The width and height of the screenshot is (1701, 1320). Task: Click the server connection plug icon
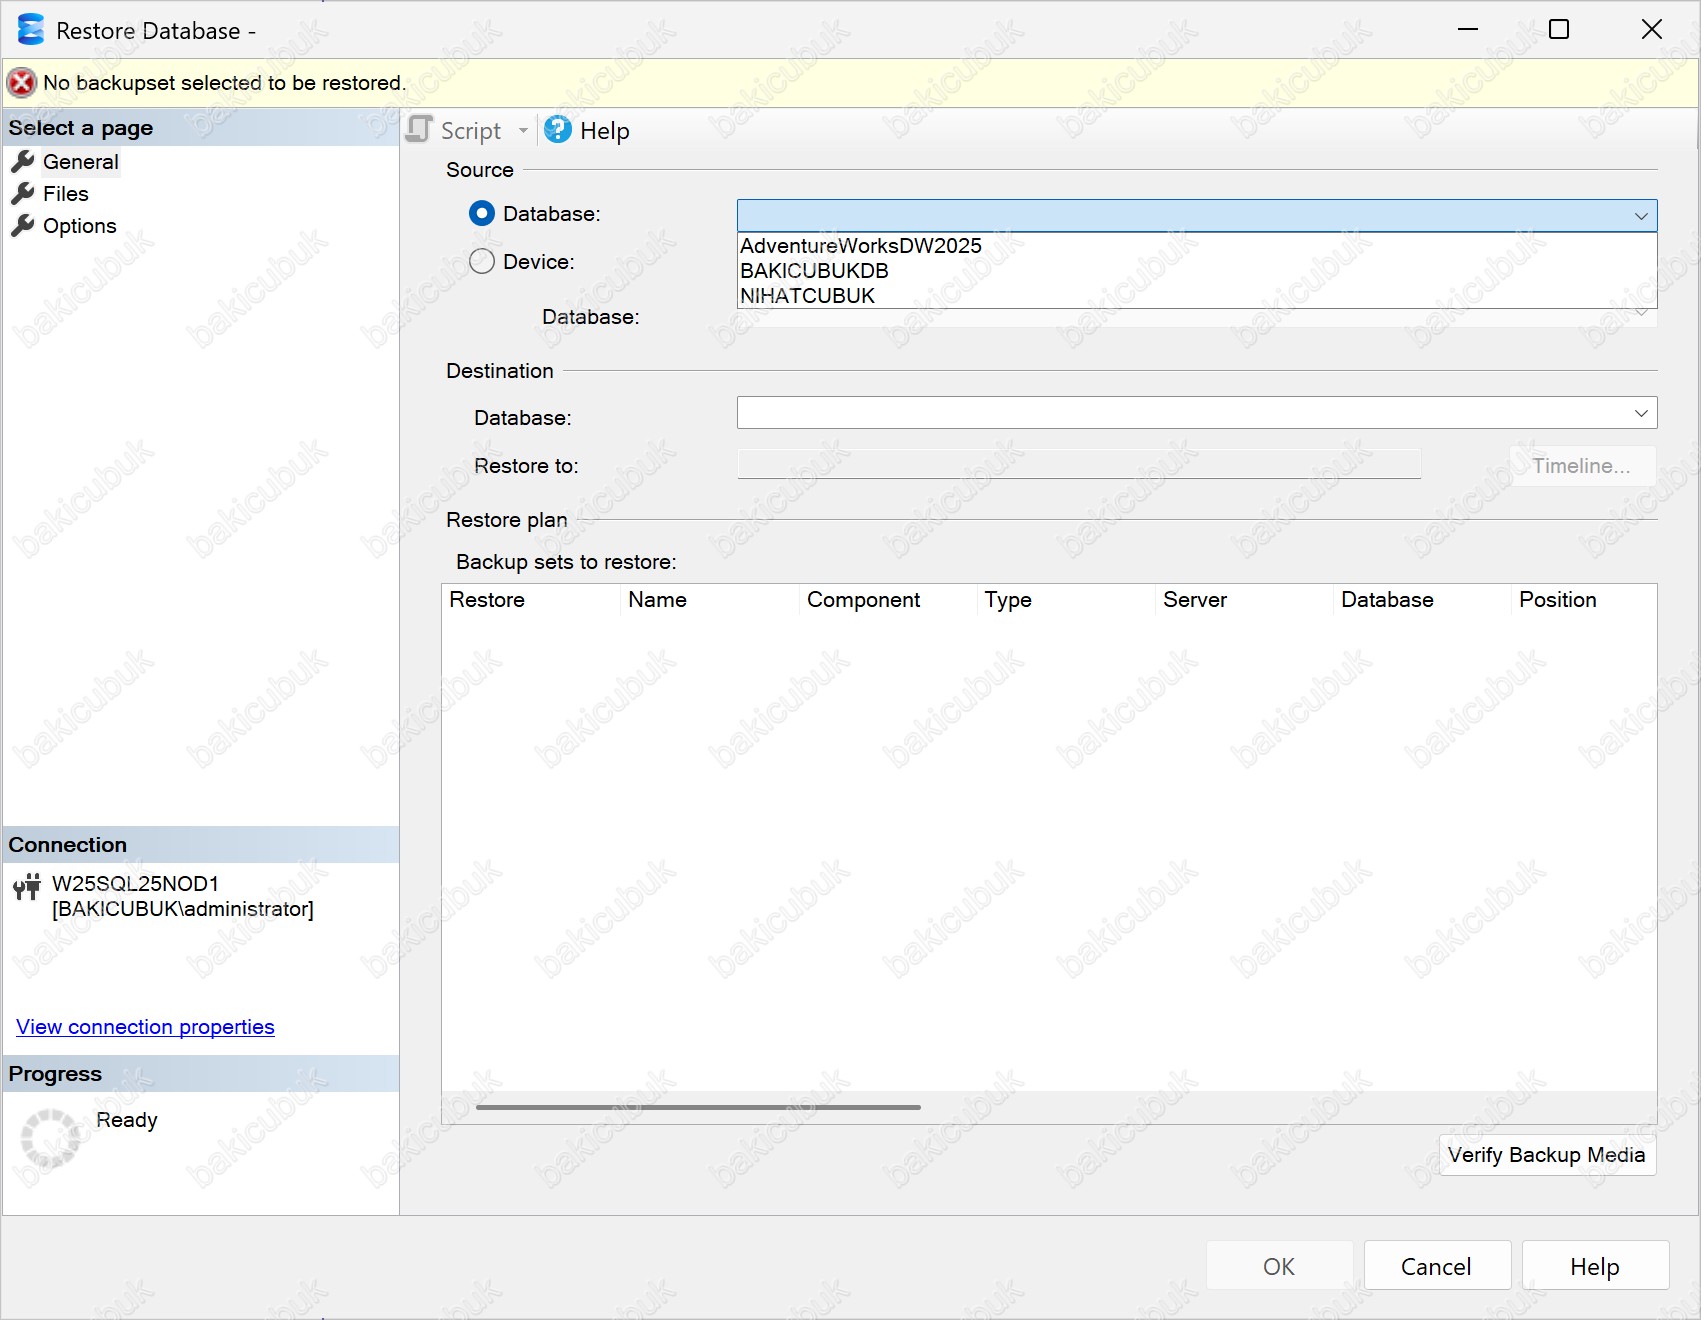[x=27, y=887]
